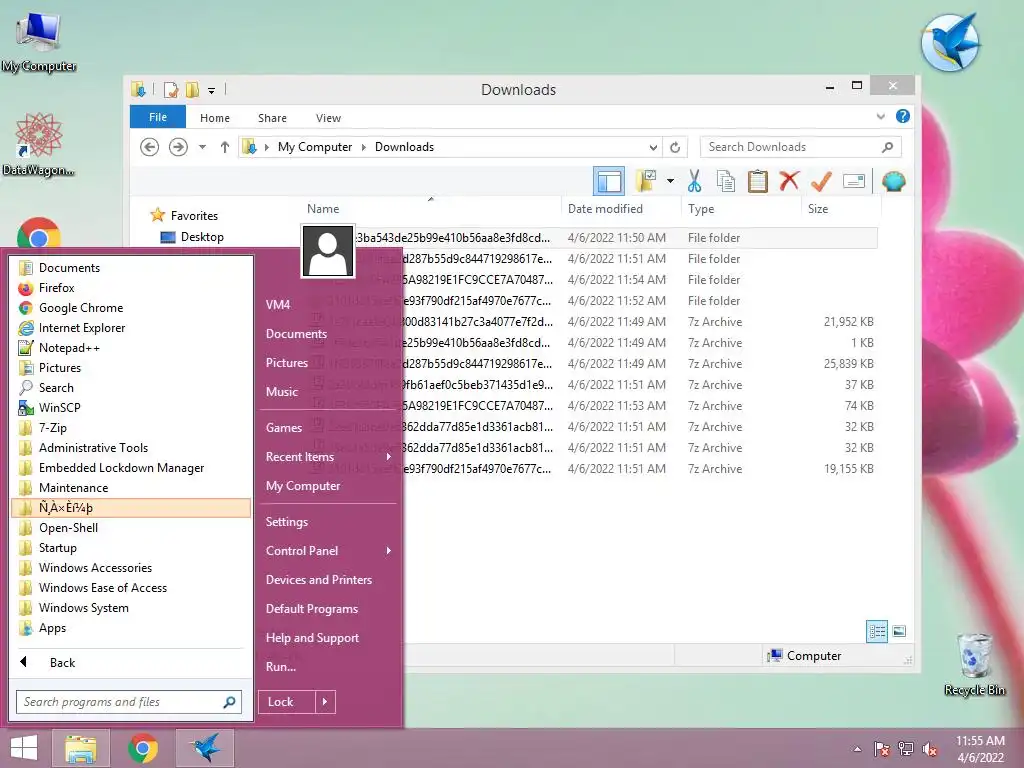This screenshot has width=1024, height=768.
Task: Select Desktop under Favorites
Action: pos(202,237)
